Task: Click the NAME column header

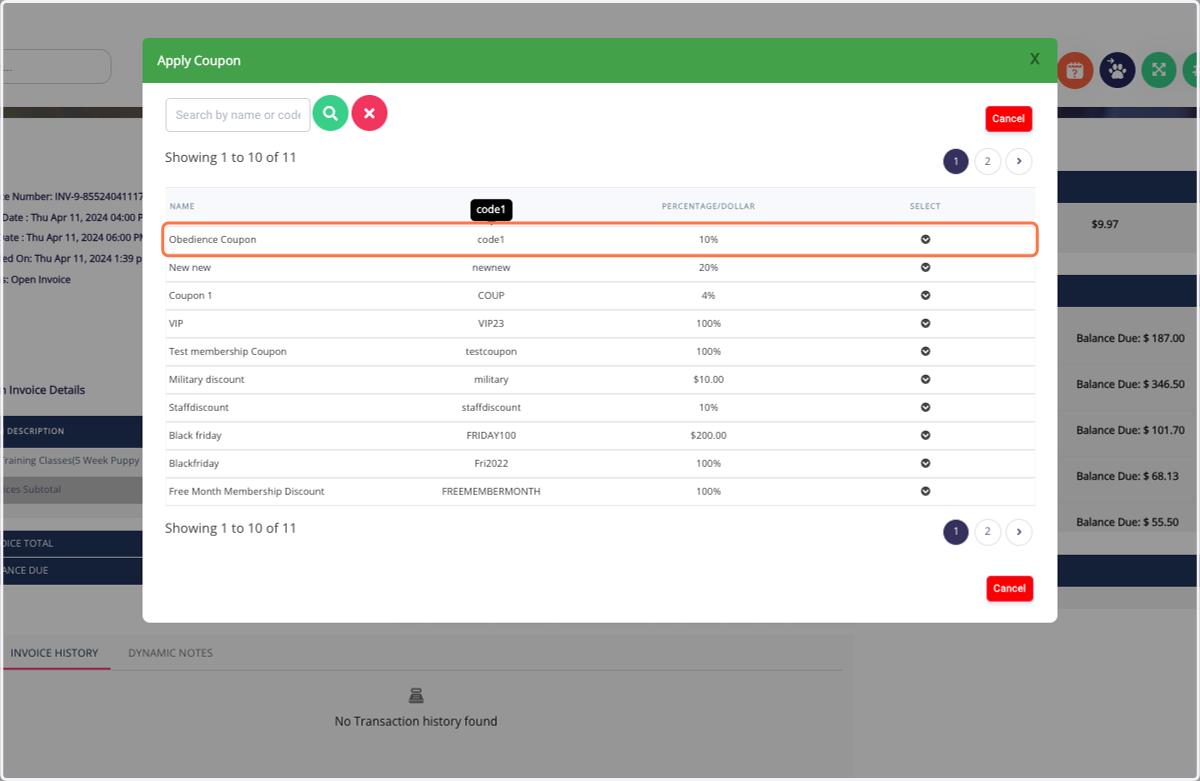Action: (x=182, y=206)
